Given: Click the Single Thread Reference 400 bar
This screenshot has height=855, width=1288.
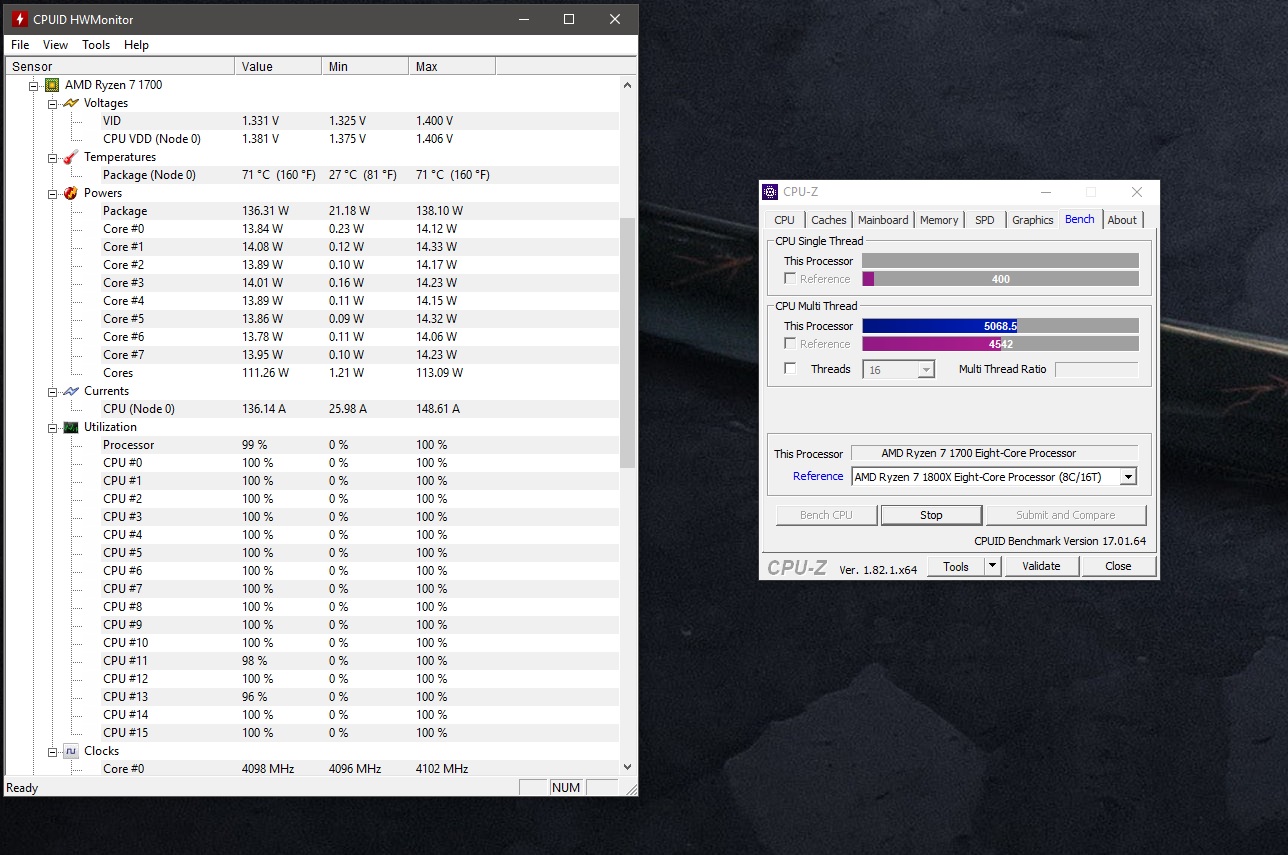Looking at the screenshot, I should point(1000,279).
